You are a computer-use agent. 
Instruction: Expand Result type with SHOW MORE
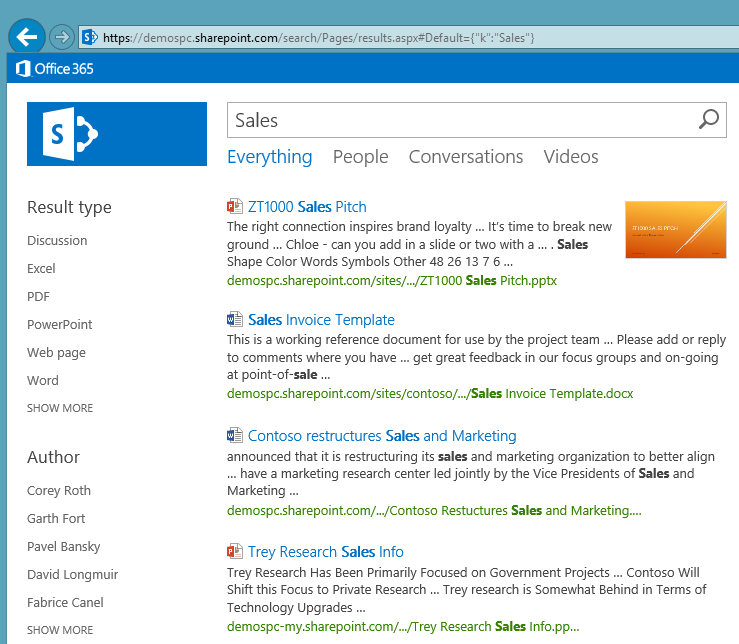60,408
